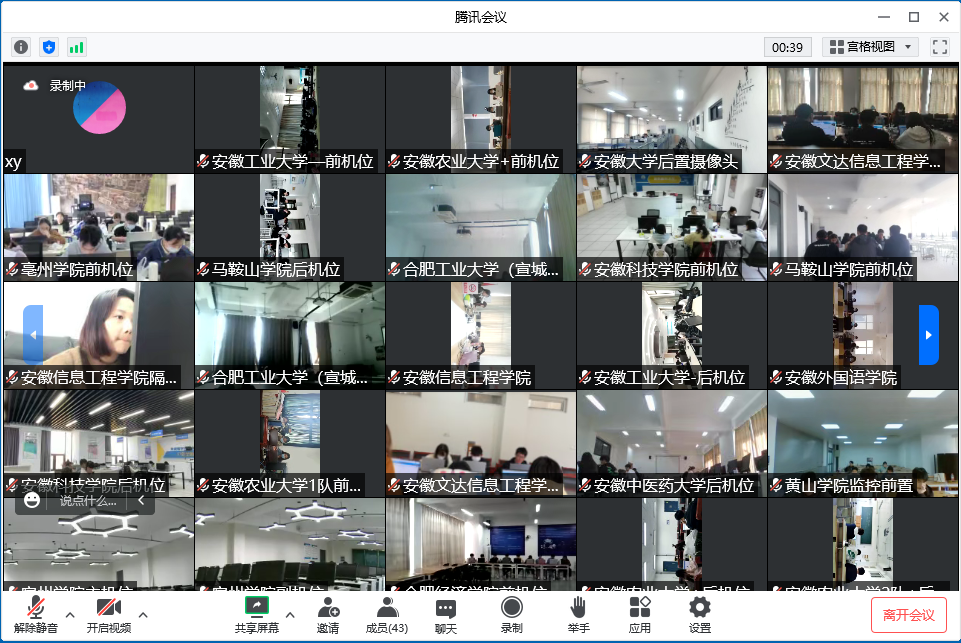Maximize the 腾讯会议 window

914,17
